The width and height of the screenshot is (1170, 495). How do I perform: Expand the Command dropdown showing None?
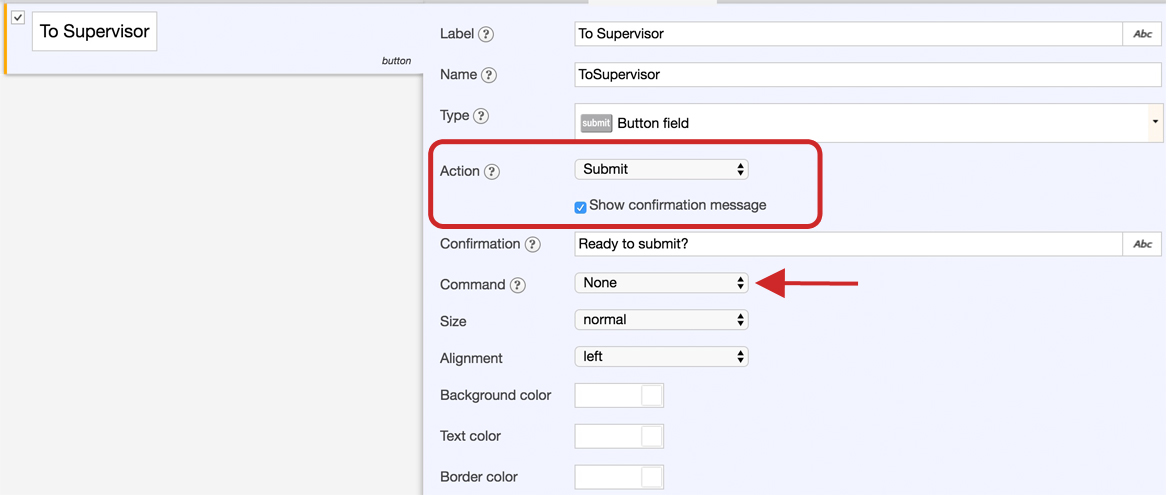661,283
